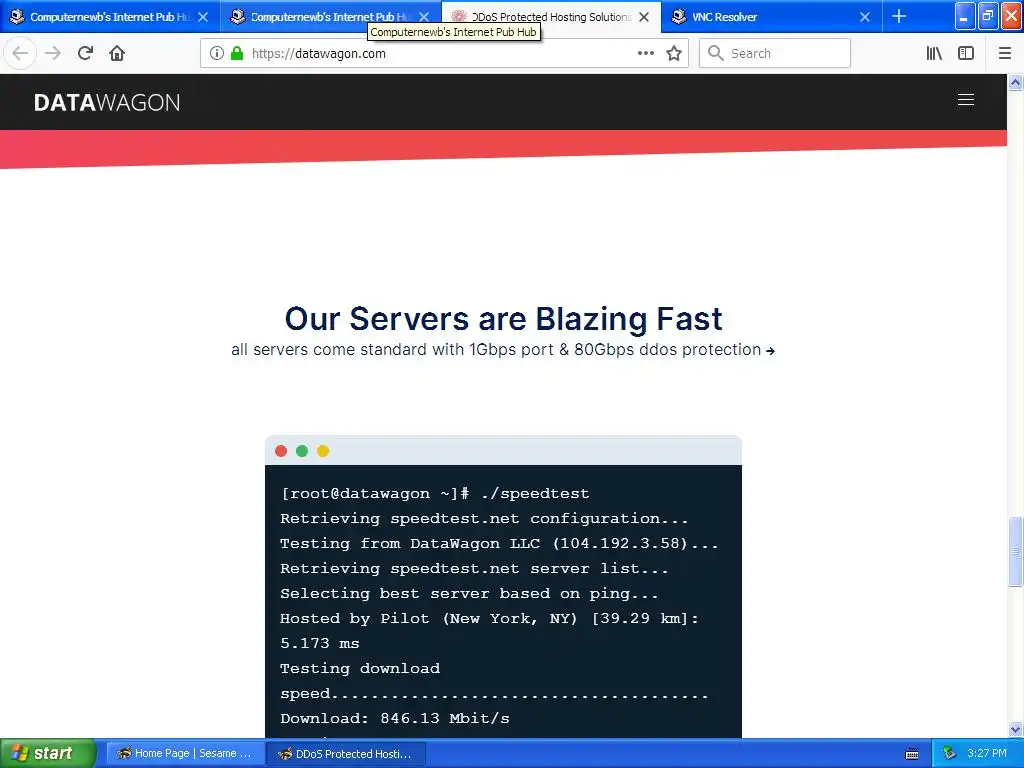This screenshot has width=1024, height=768.
Task: Reload the datawagon.com page
Action: 85,54
